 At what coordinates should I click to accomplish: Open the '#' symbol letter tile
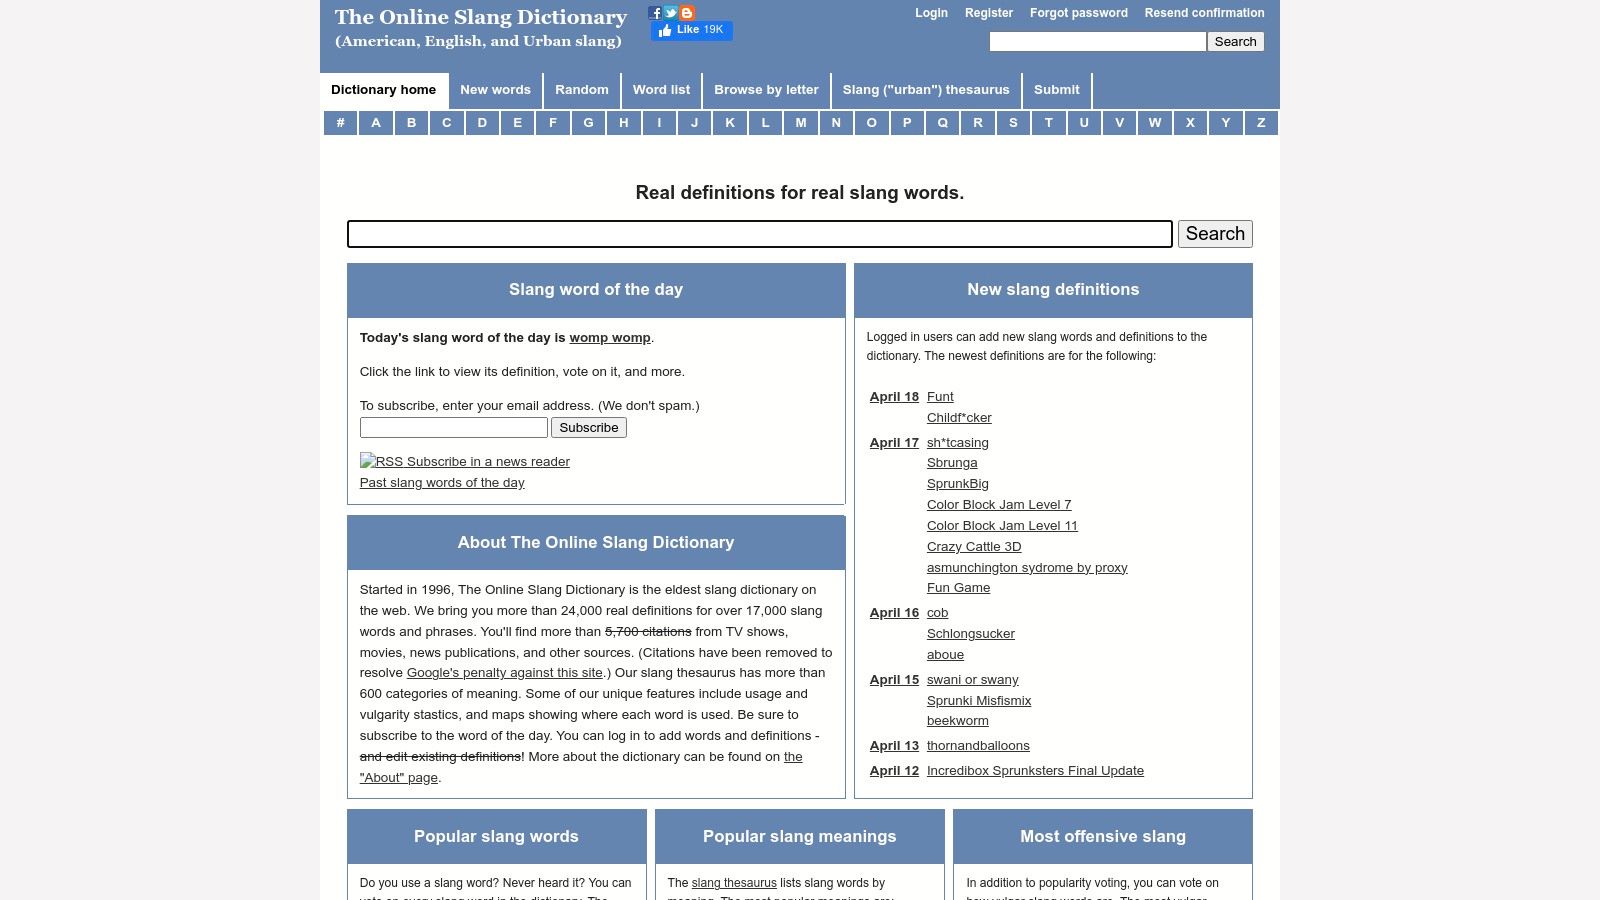pos(340,122)
